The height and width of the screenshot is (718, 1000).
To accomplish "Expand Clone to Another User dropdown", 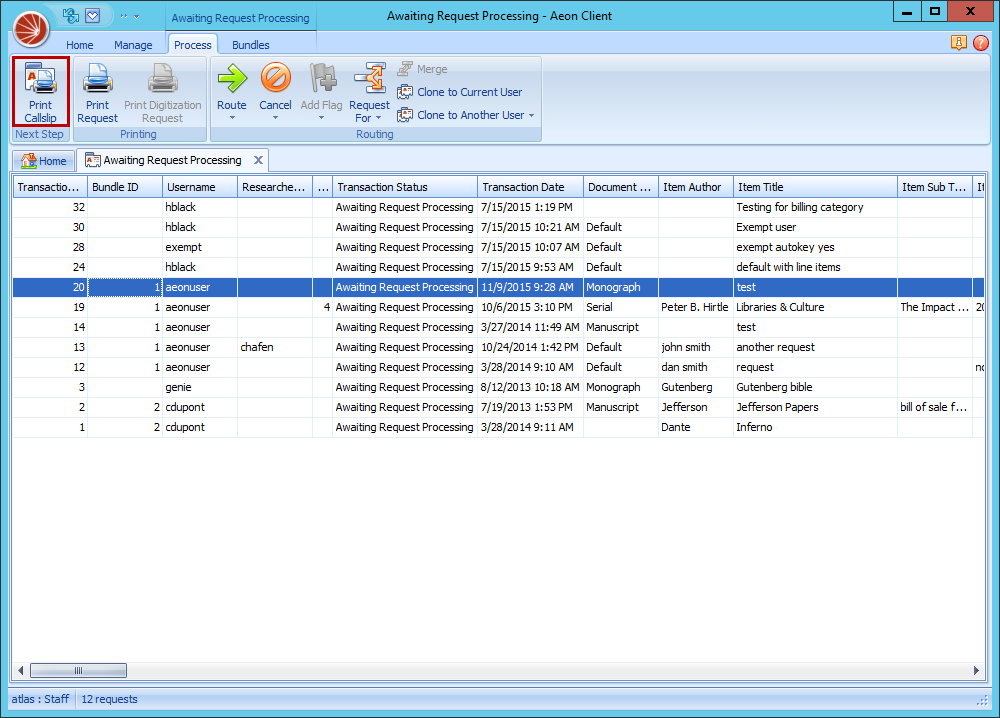I will pyautogui.click(x=531, y=115).
